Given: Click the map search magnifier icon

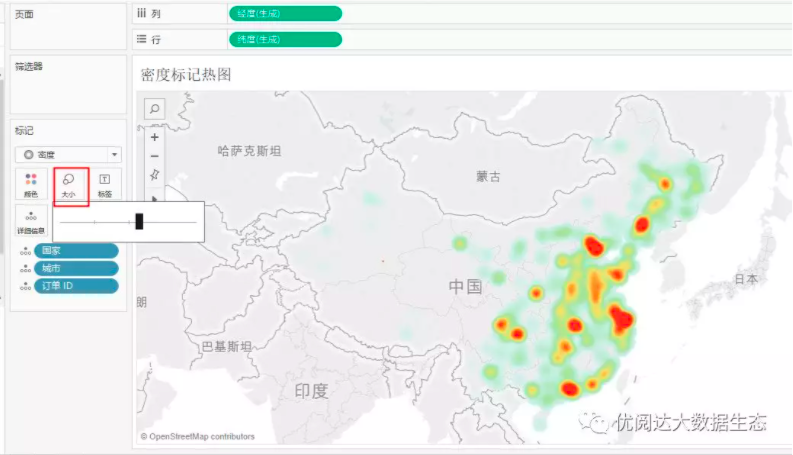Looking at the screenshot, I should [155, 108].
